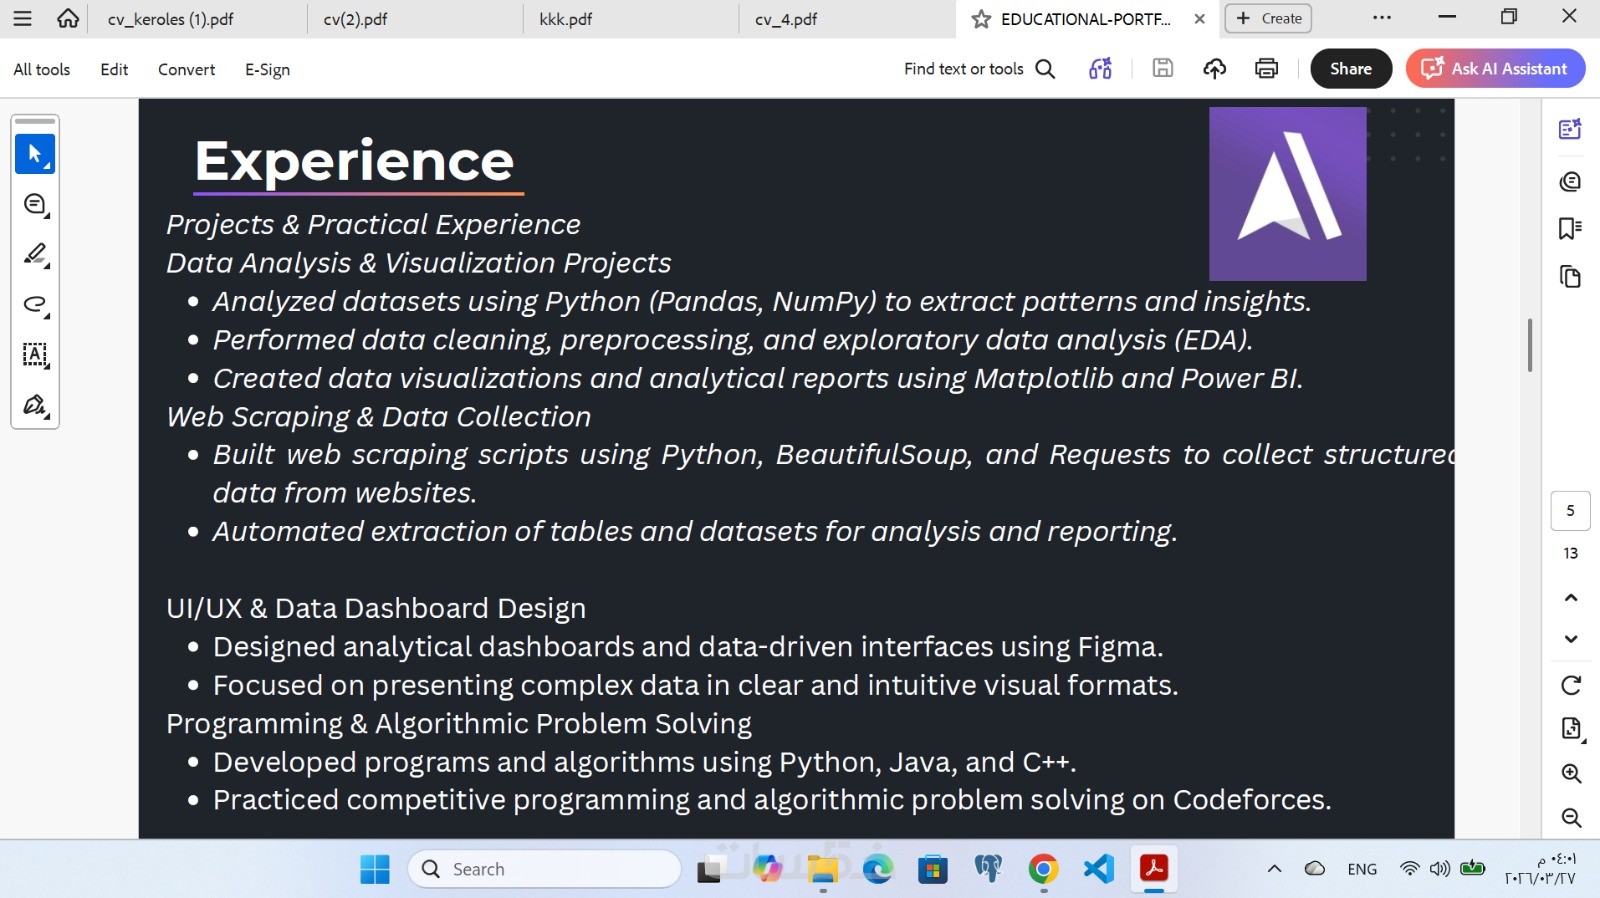1600x898 pixels.
Task: Go to previous page with up chevron
Action: (x=1571, y=598)
